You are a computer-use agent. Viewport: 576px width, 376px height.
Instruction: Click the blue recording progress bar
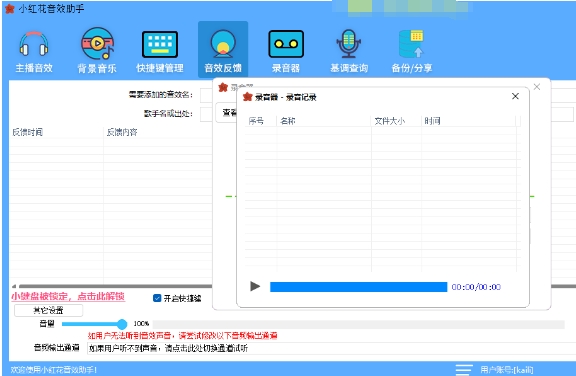click(x=359, y=287)
